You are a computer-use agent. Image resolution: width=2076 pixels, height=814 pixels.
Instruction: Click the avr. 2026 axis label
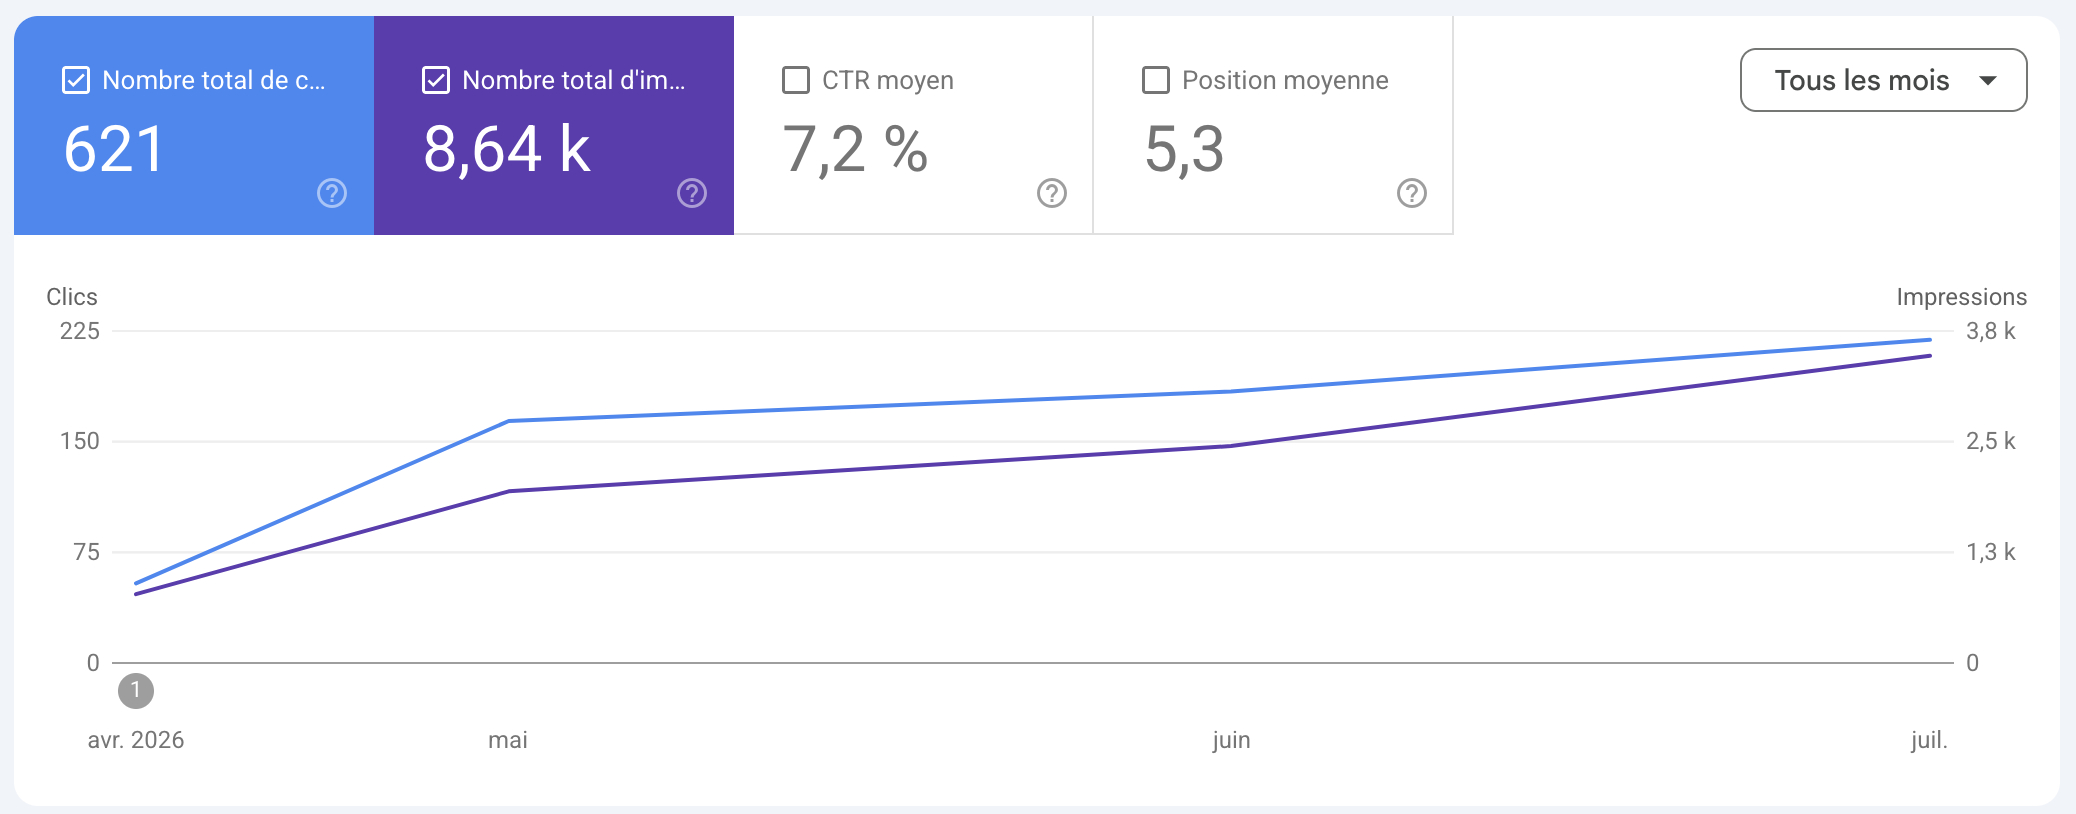tap(136, 740)
